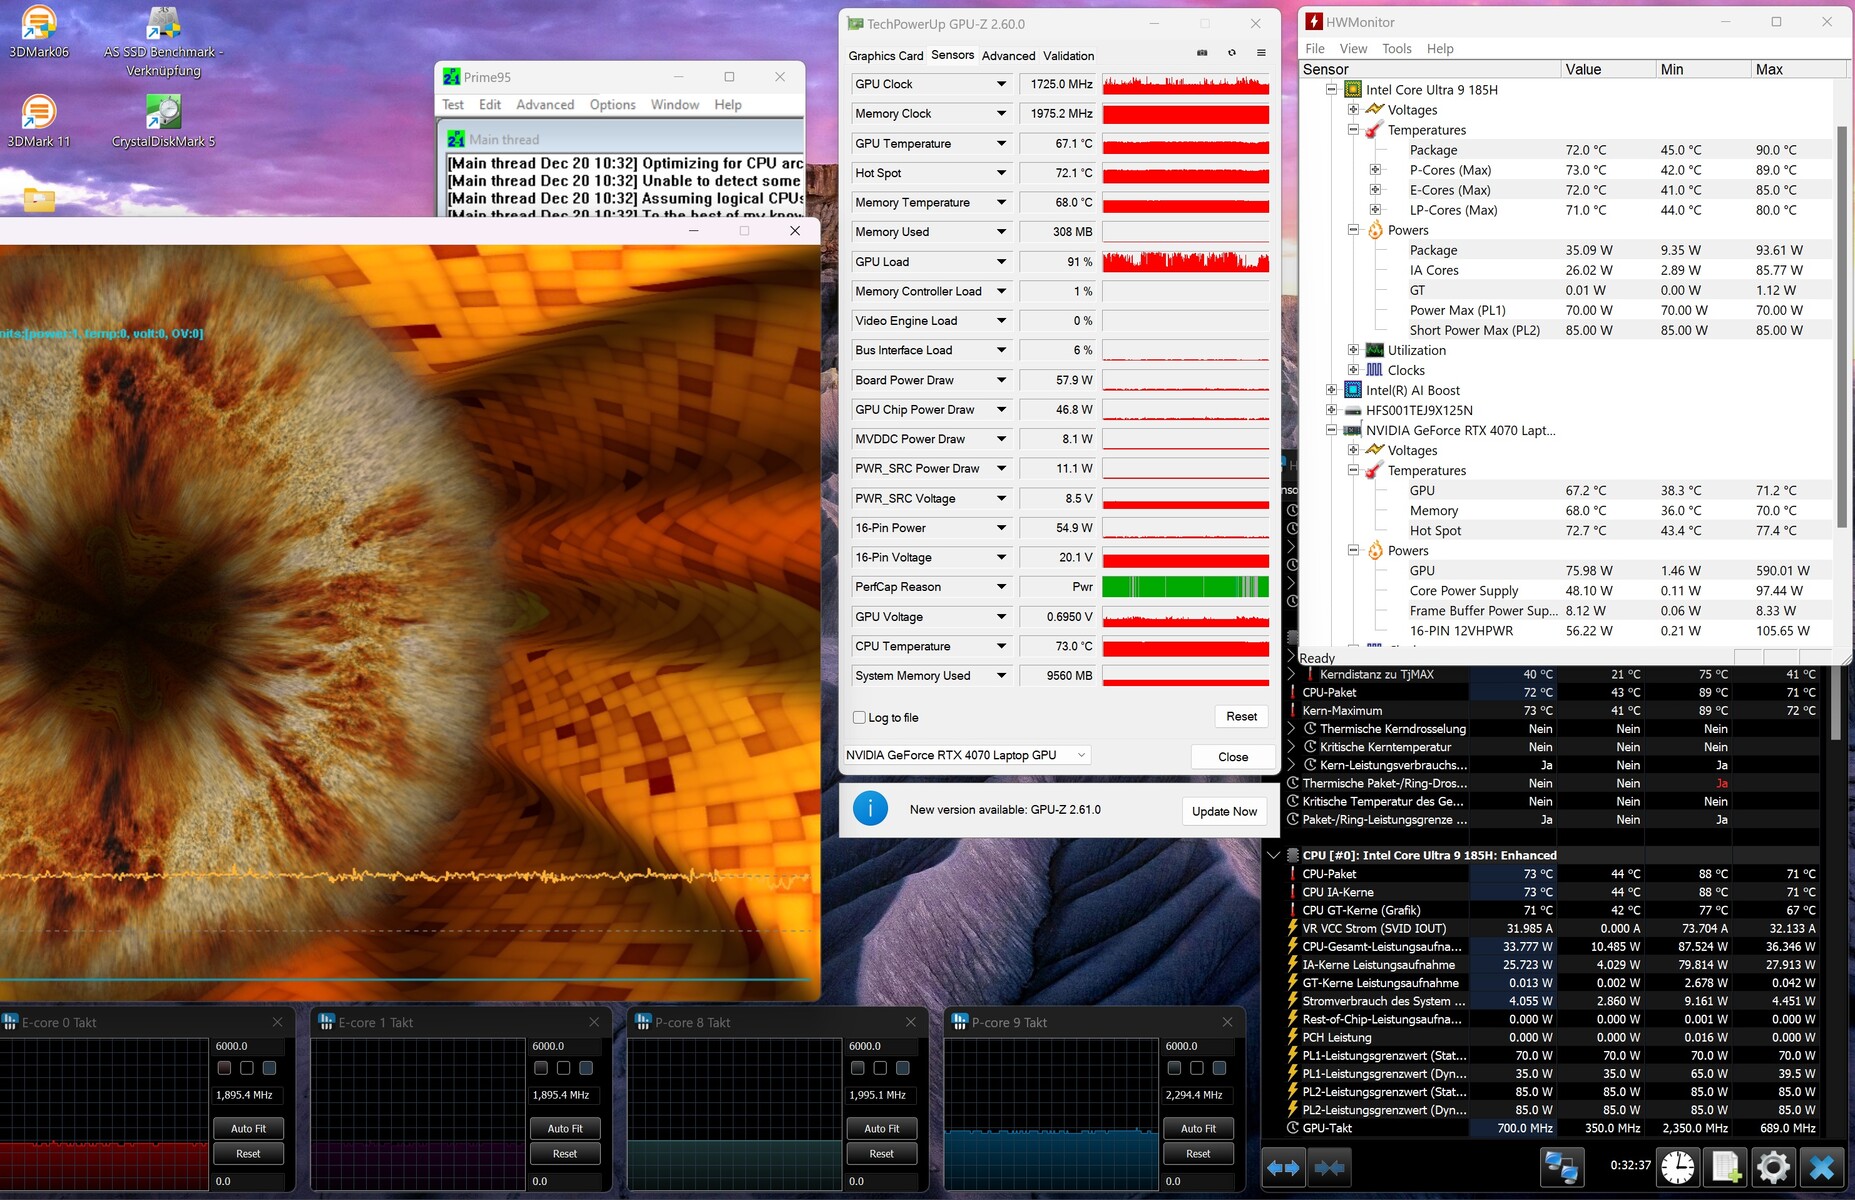Toggle the first color box in E-core 0 Takt
The image size is (1855, 1200).
224,1068
